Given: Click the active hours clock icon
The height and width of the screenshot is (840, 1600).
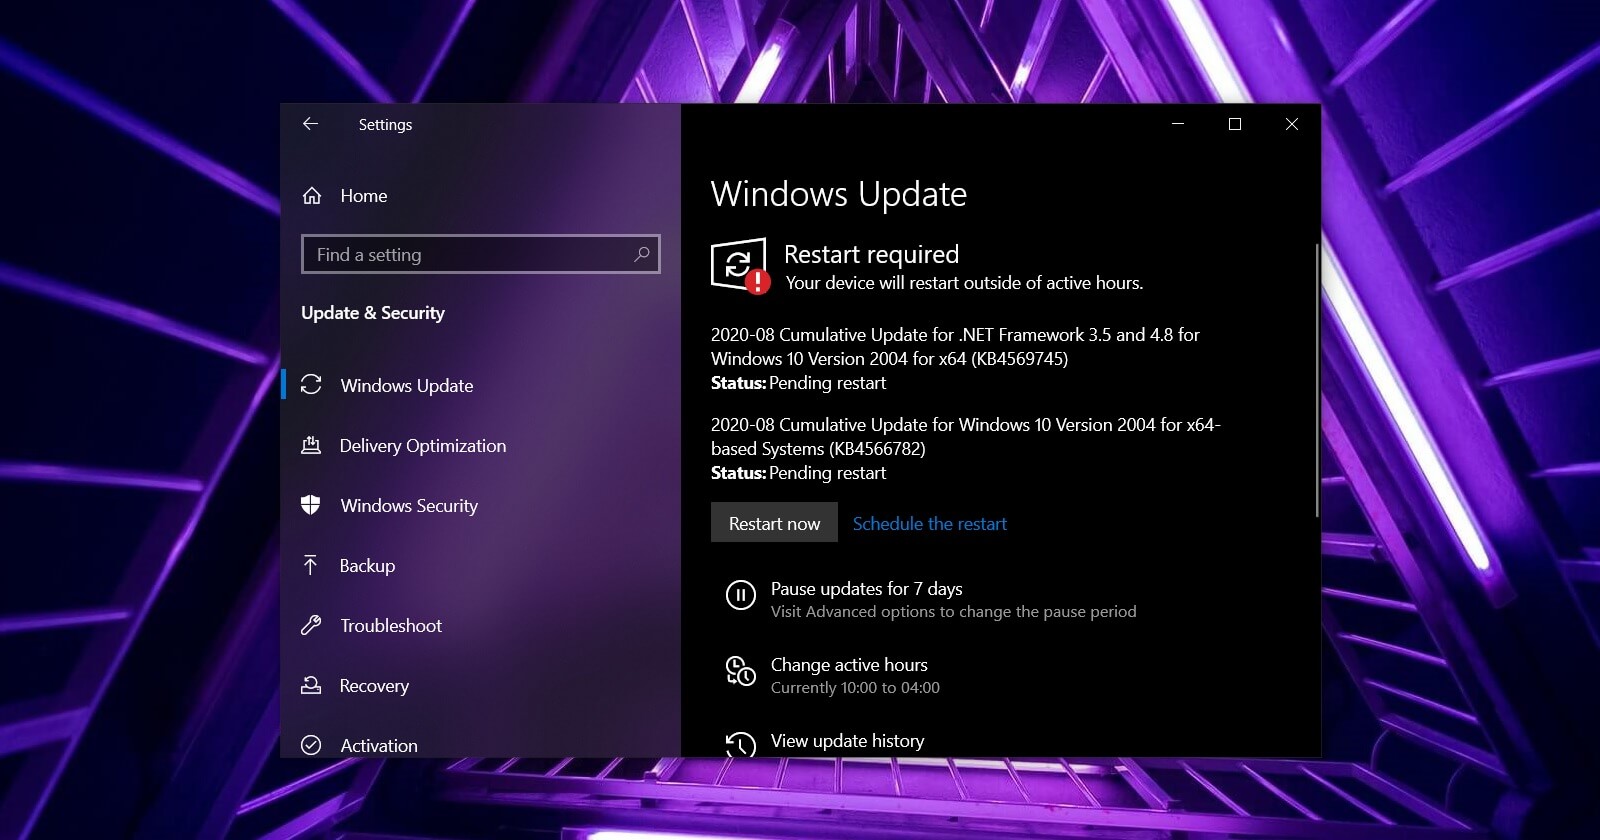Looking at the screenshot, I should point(740,671).
